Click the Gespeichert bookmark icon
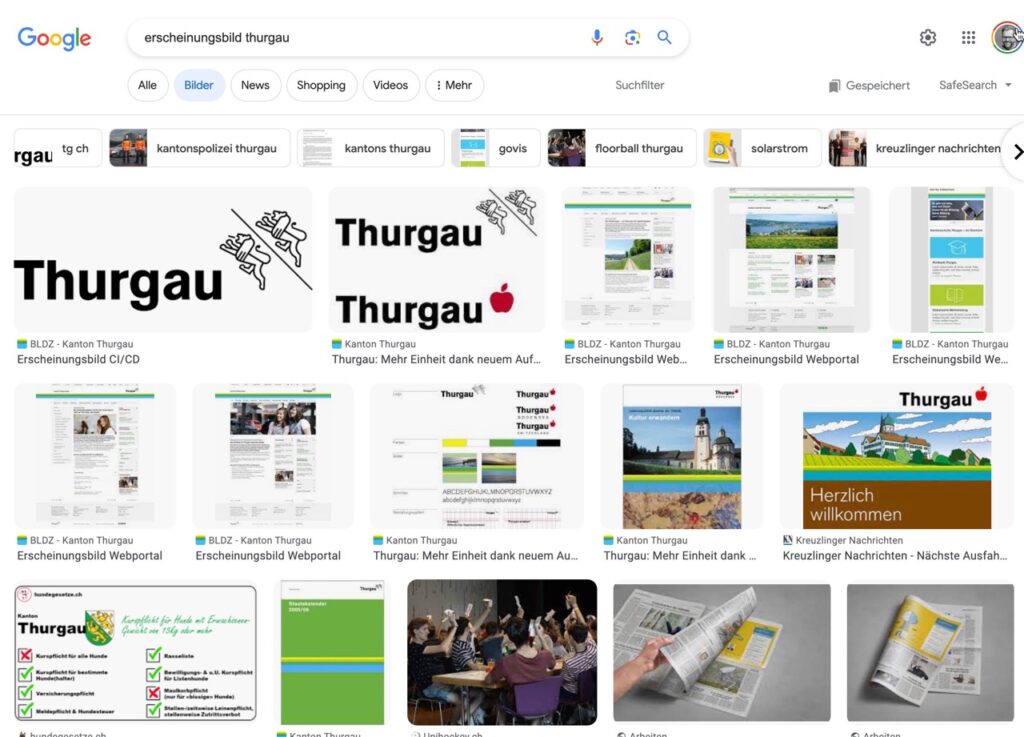Screen dimensions: 1024x737 point(834,86)
